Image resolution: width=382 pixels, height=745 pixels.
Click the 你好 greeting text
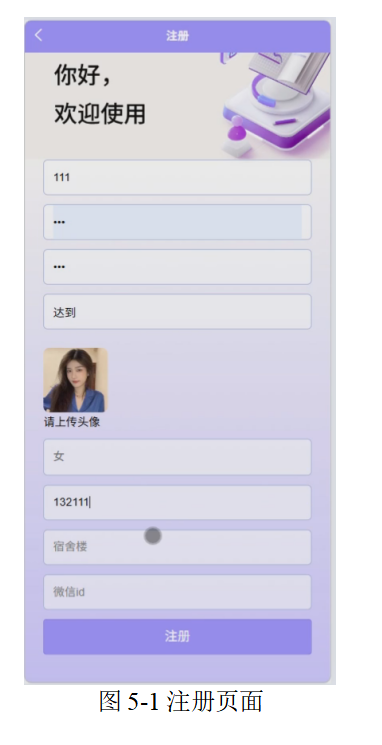click(83, 76)
